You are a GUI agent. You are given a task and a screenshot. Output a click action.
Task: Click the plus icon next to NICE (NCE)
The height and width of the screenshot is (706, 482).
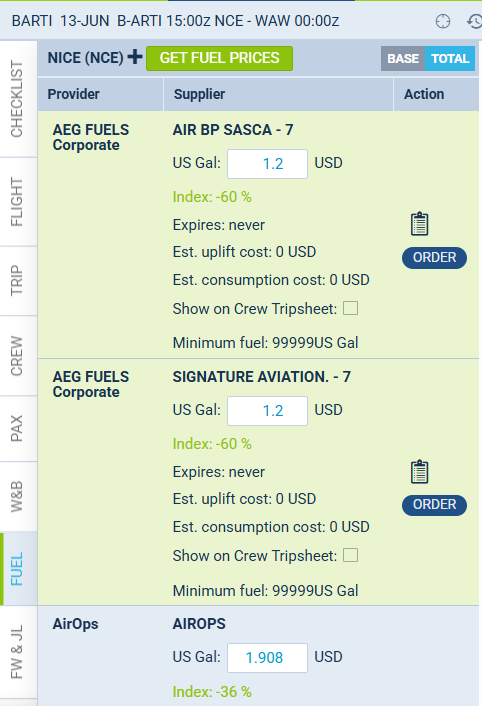pyautogui.click(x=135, y=57)
